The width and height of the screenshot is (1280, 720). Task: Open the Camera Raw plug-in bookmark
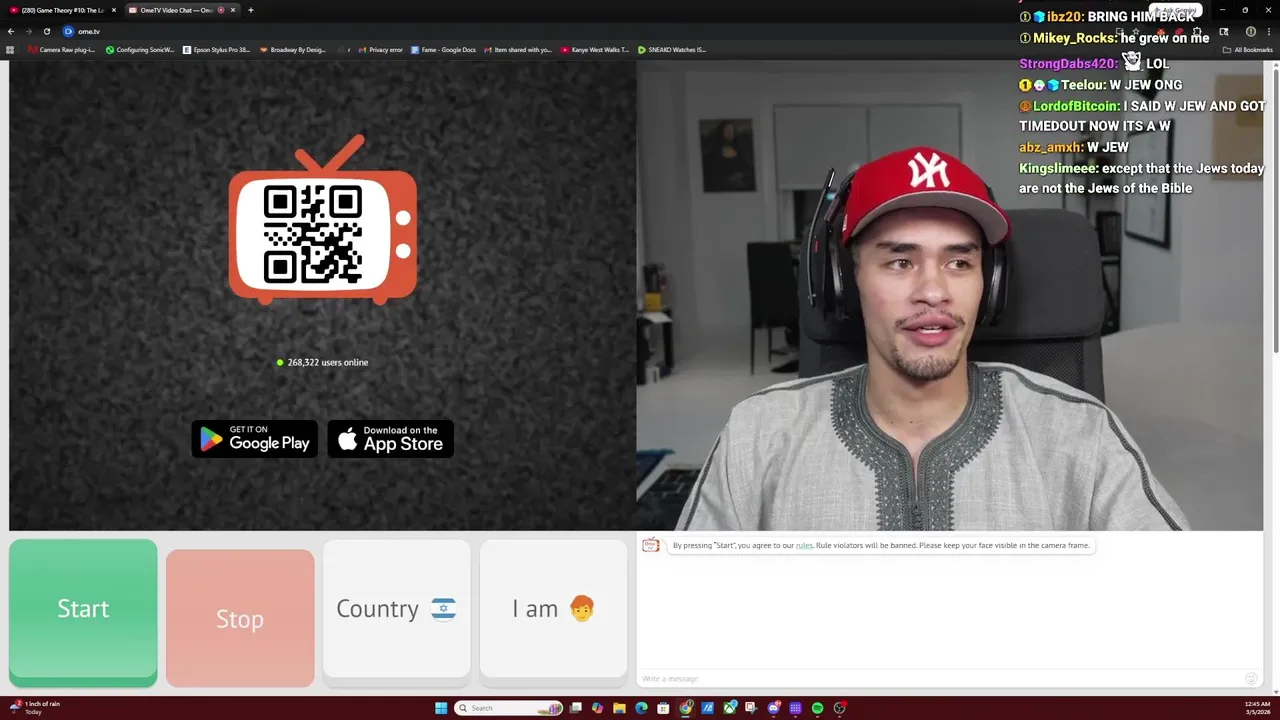[x=62, y=50]
